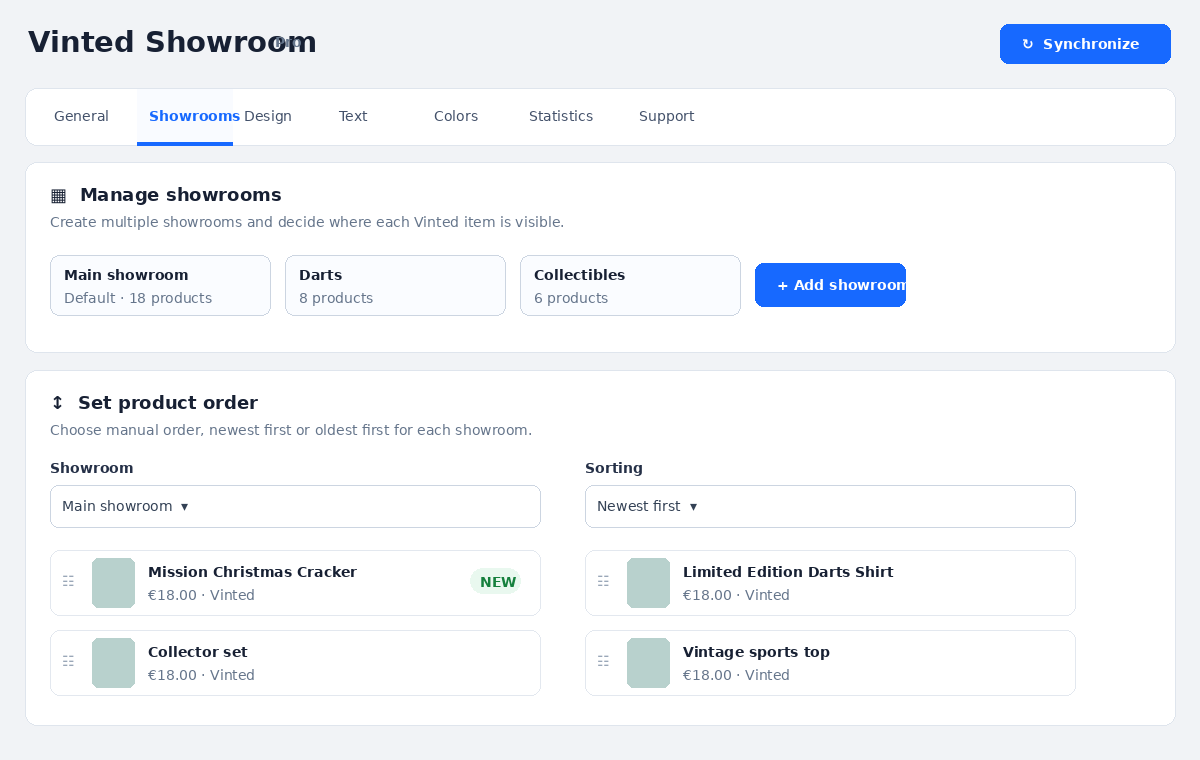This screenshot has width=1200, height=760.
Task: Click the Manage showrooms grid icon
Action: 58,195
